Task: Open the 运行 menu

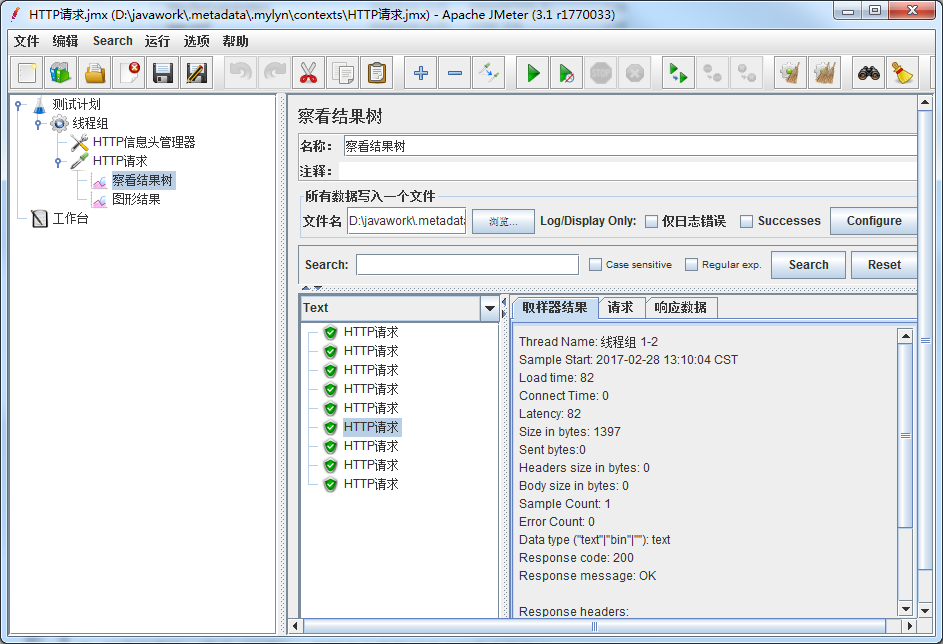Action: click(156, 41)
